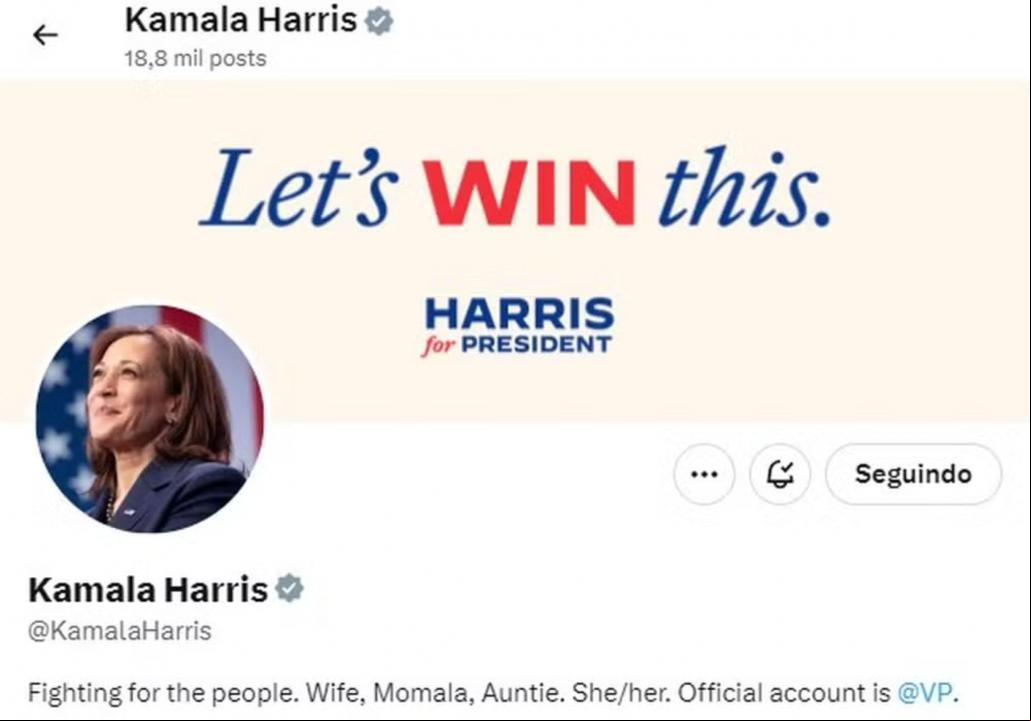
Task: Open Kamala Harris profile picture
Action: (150, 419)
